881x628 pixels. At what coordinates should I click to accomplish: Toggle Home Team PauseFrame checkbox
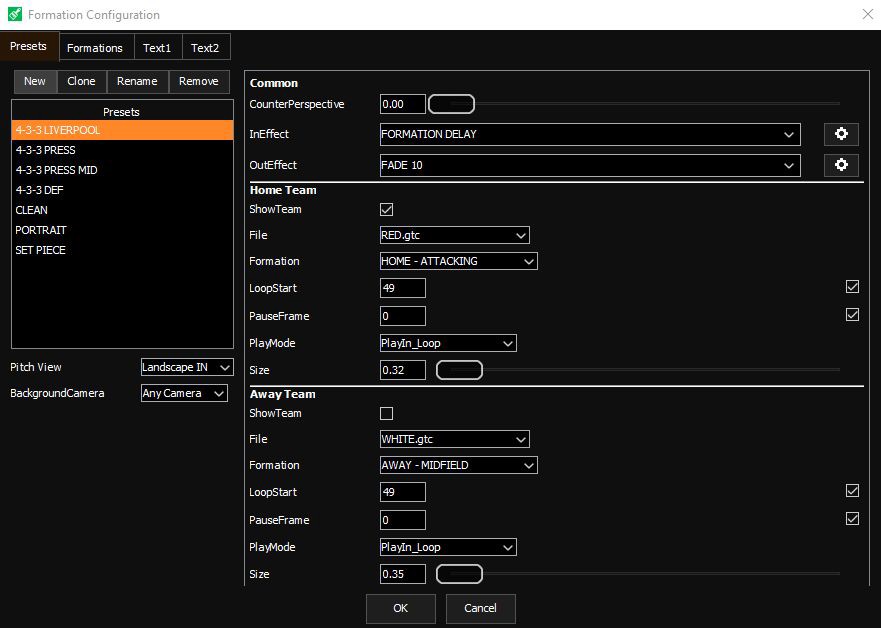pos(852,315)
